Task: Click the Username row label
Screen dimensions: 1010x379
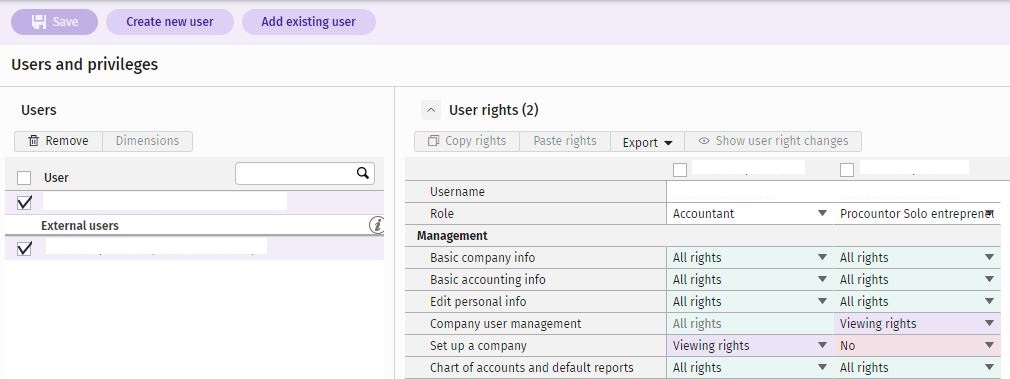Action: pyautogui.click(x=457, y=191)
